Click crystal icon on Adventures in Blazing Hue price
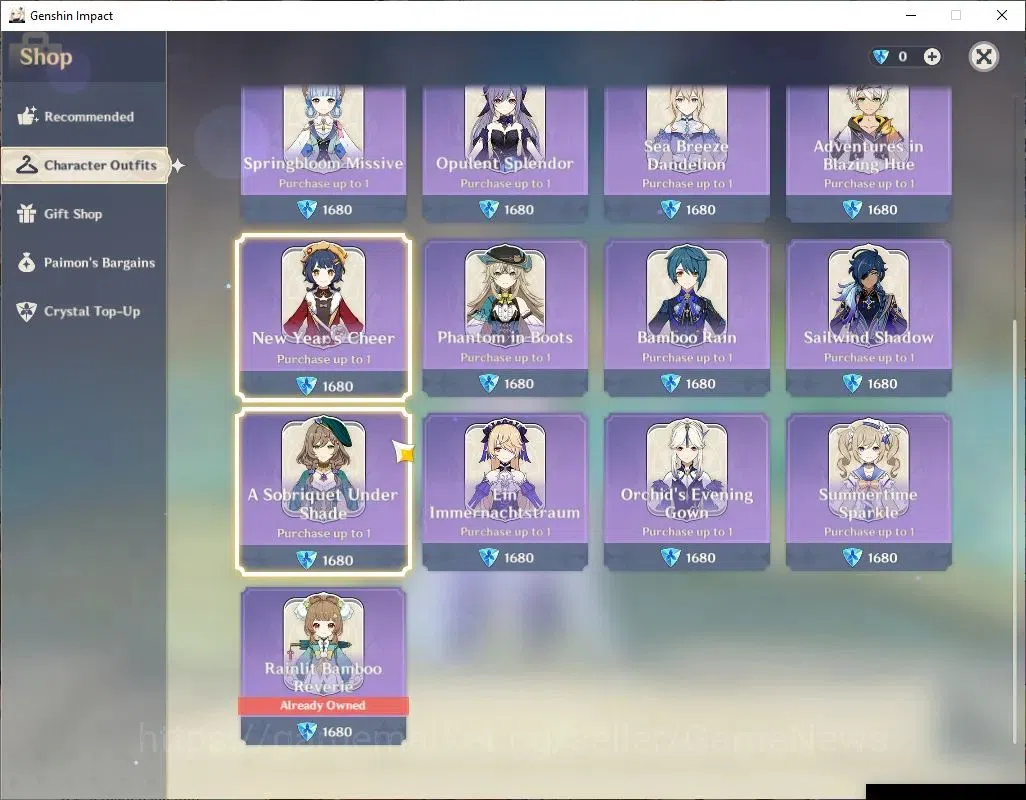 click(852, 209)
